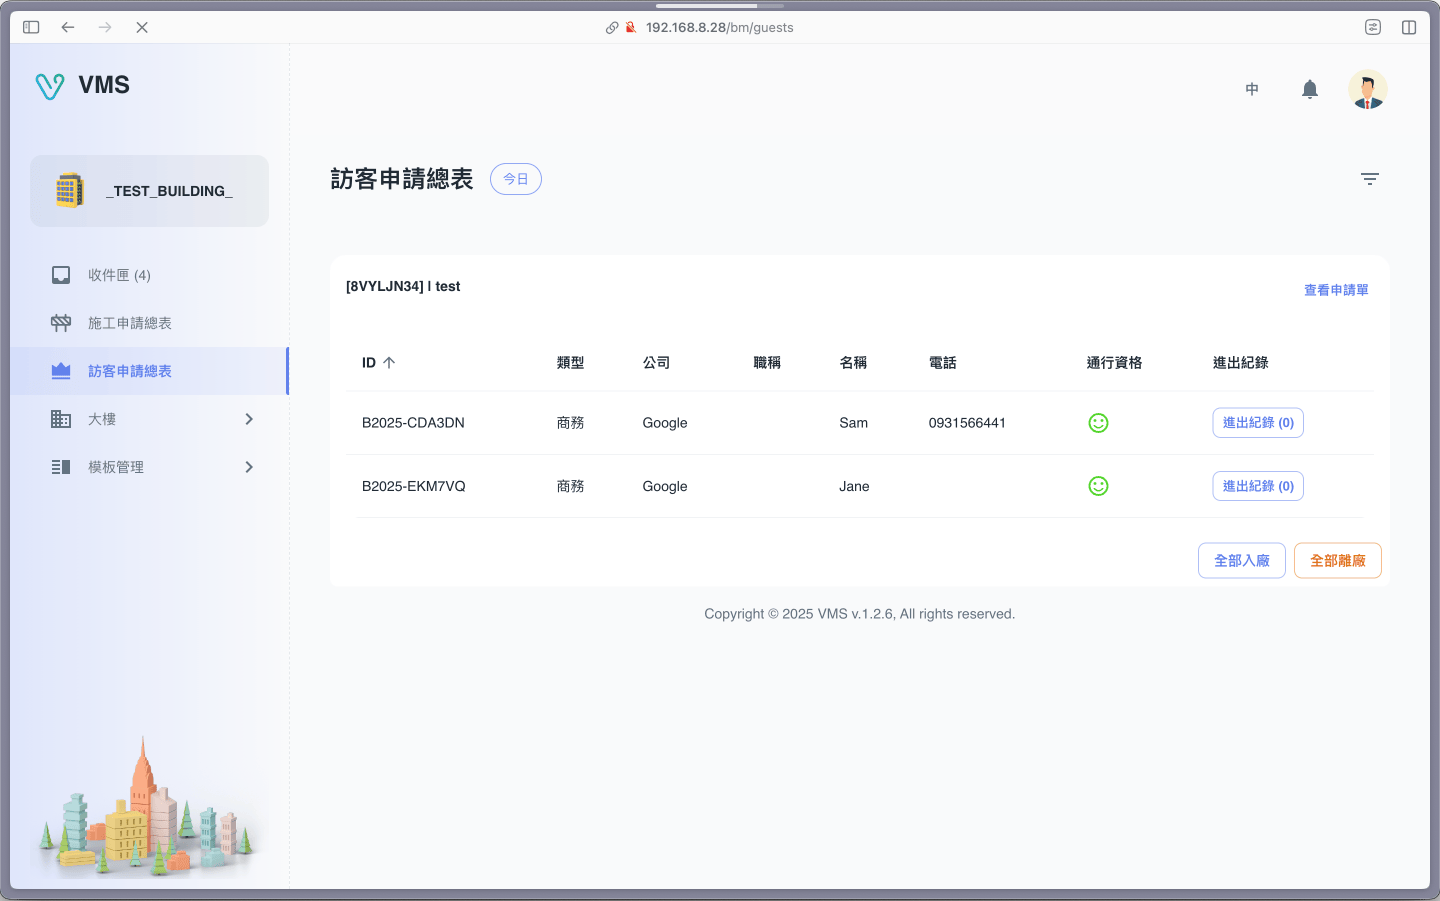The height and width of the screenshot is (901, 1440).
Task: Click the browser address bar URL
Action: (x=719, y=27)
